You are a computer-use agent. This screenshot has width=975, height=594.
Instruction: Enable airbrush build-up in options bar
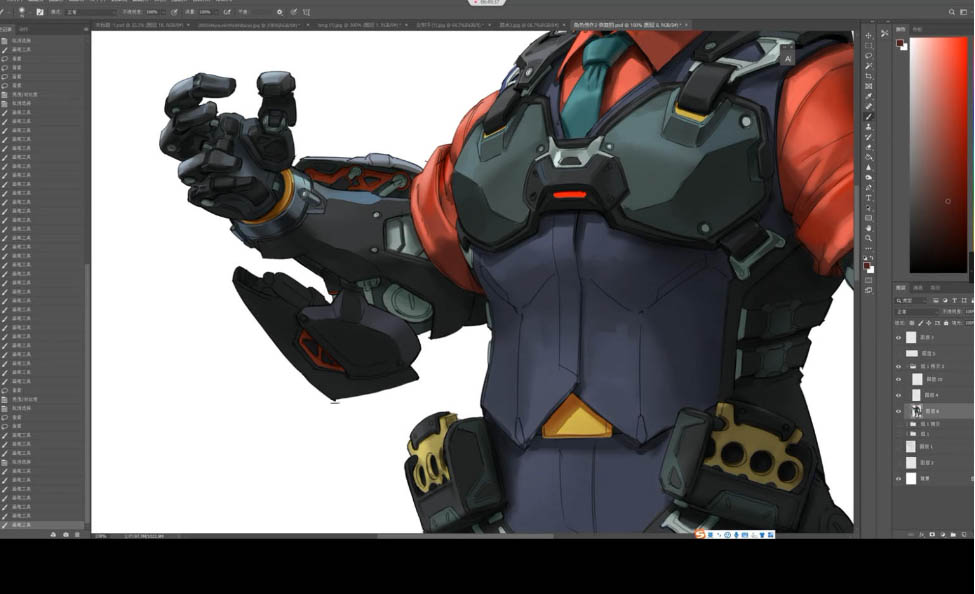[x=228, y=12]
